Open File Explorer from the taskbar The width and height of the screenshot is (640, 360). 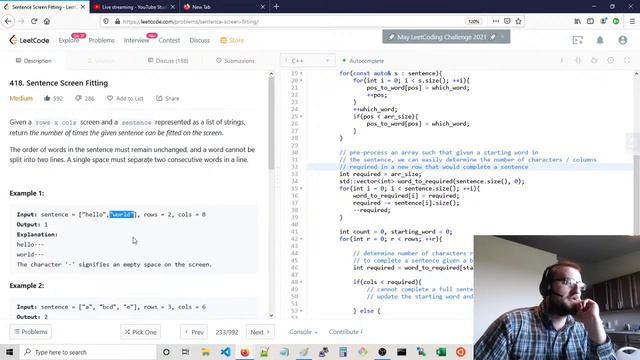tap(205, 352)
